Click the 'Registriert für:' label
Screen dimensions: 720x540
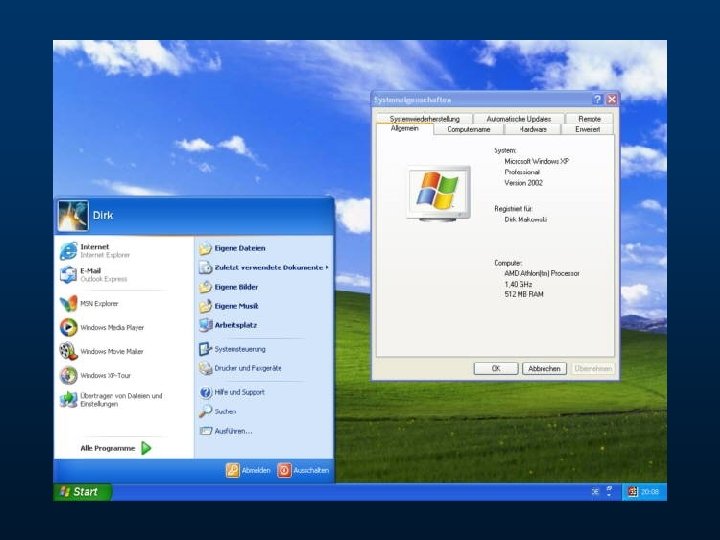point(513,208)
